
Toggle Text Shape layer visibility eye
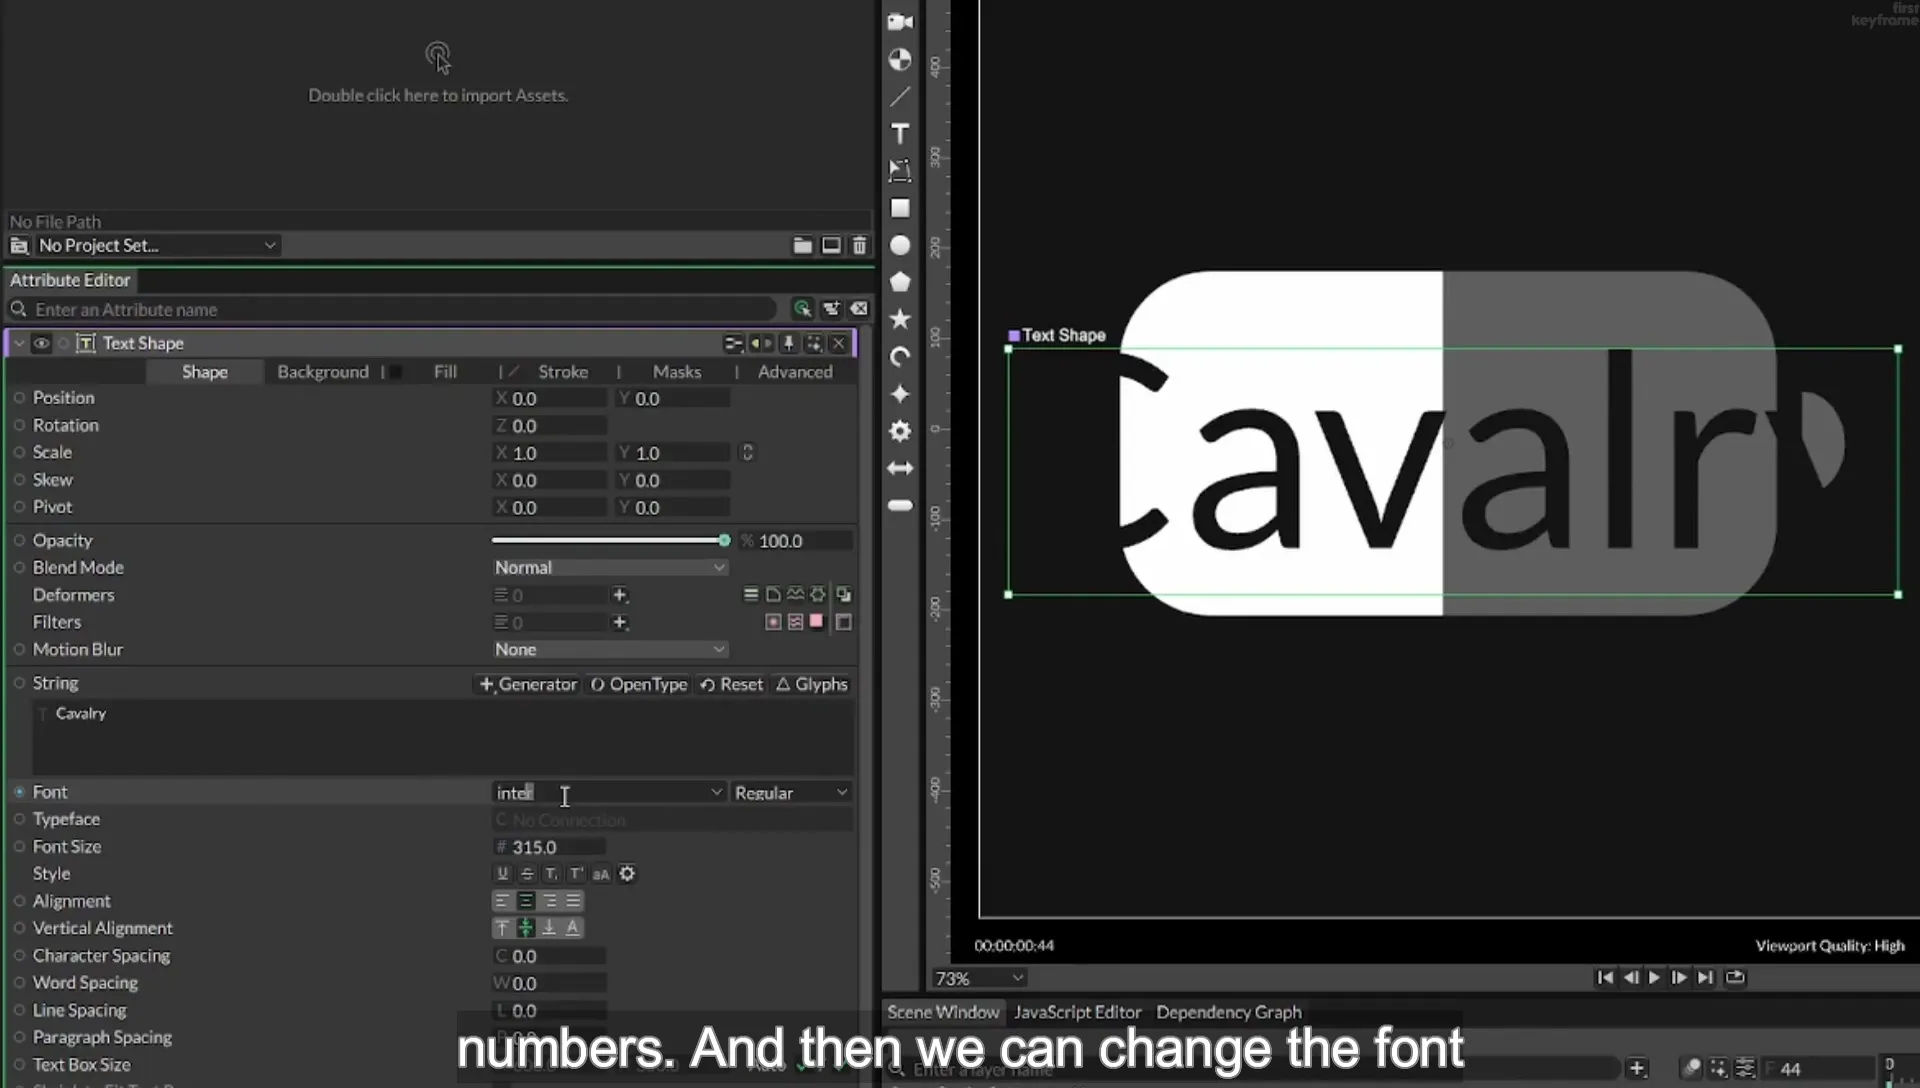[x=41, y=344]
